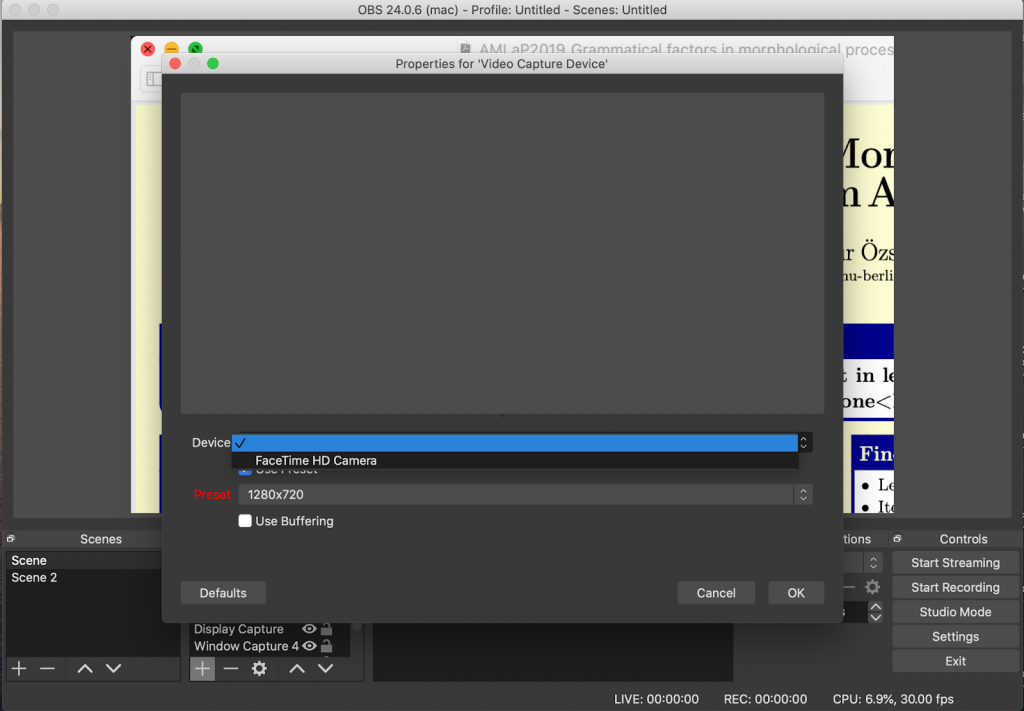Open source properties via the Sources gear icon

pyautogui.click(x=259, y=669)
